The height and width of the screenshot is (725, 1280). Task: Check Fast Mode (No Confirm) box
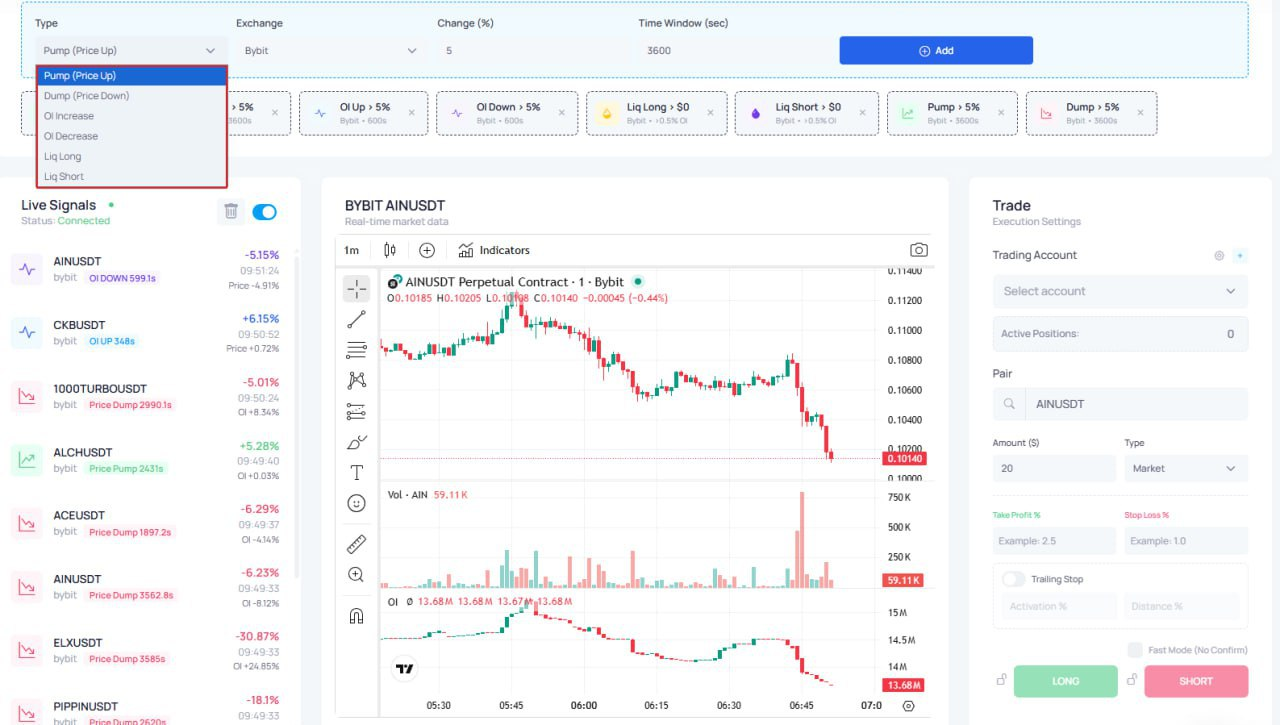1135,650
